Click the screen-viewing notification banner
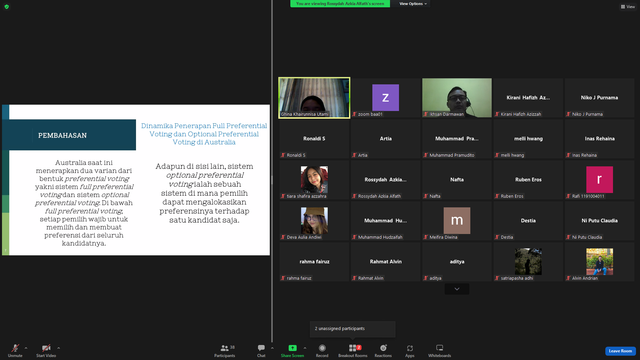This screenshot has height=360, width=640. [x=340, y=4]
